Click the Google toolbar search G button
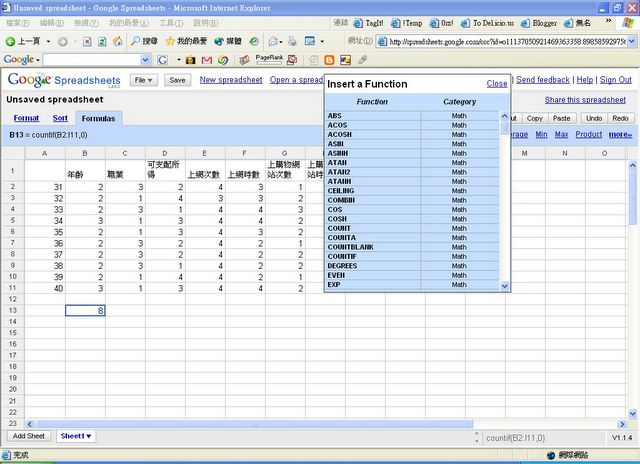This screenshot has width=640, height=464. coord(162,60)
